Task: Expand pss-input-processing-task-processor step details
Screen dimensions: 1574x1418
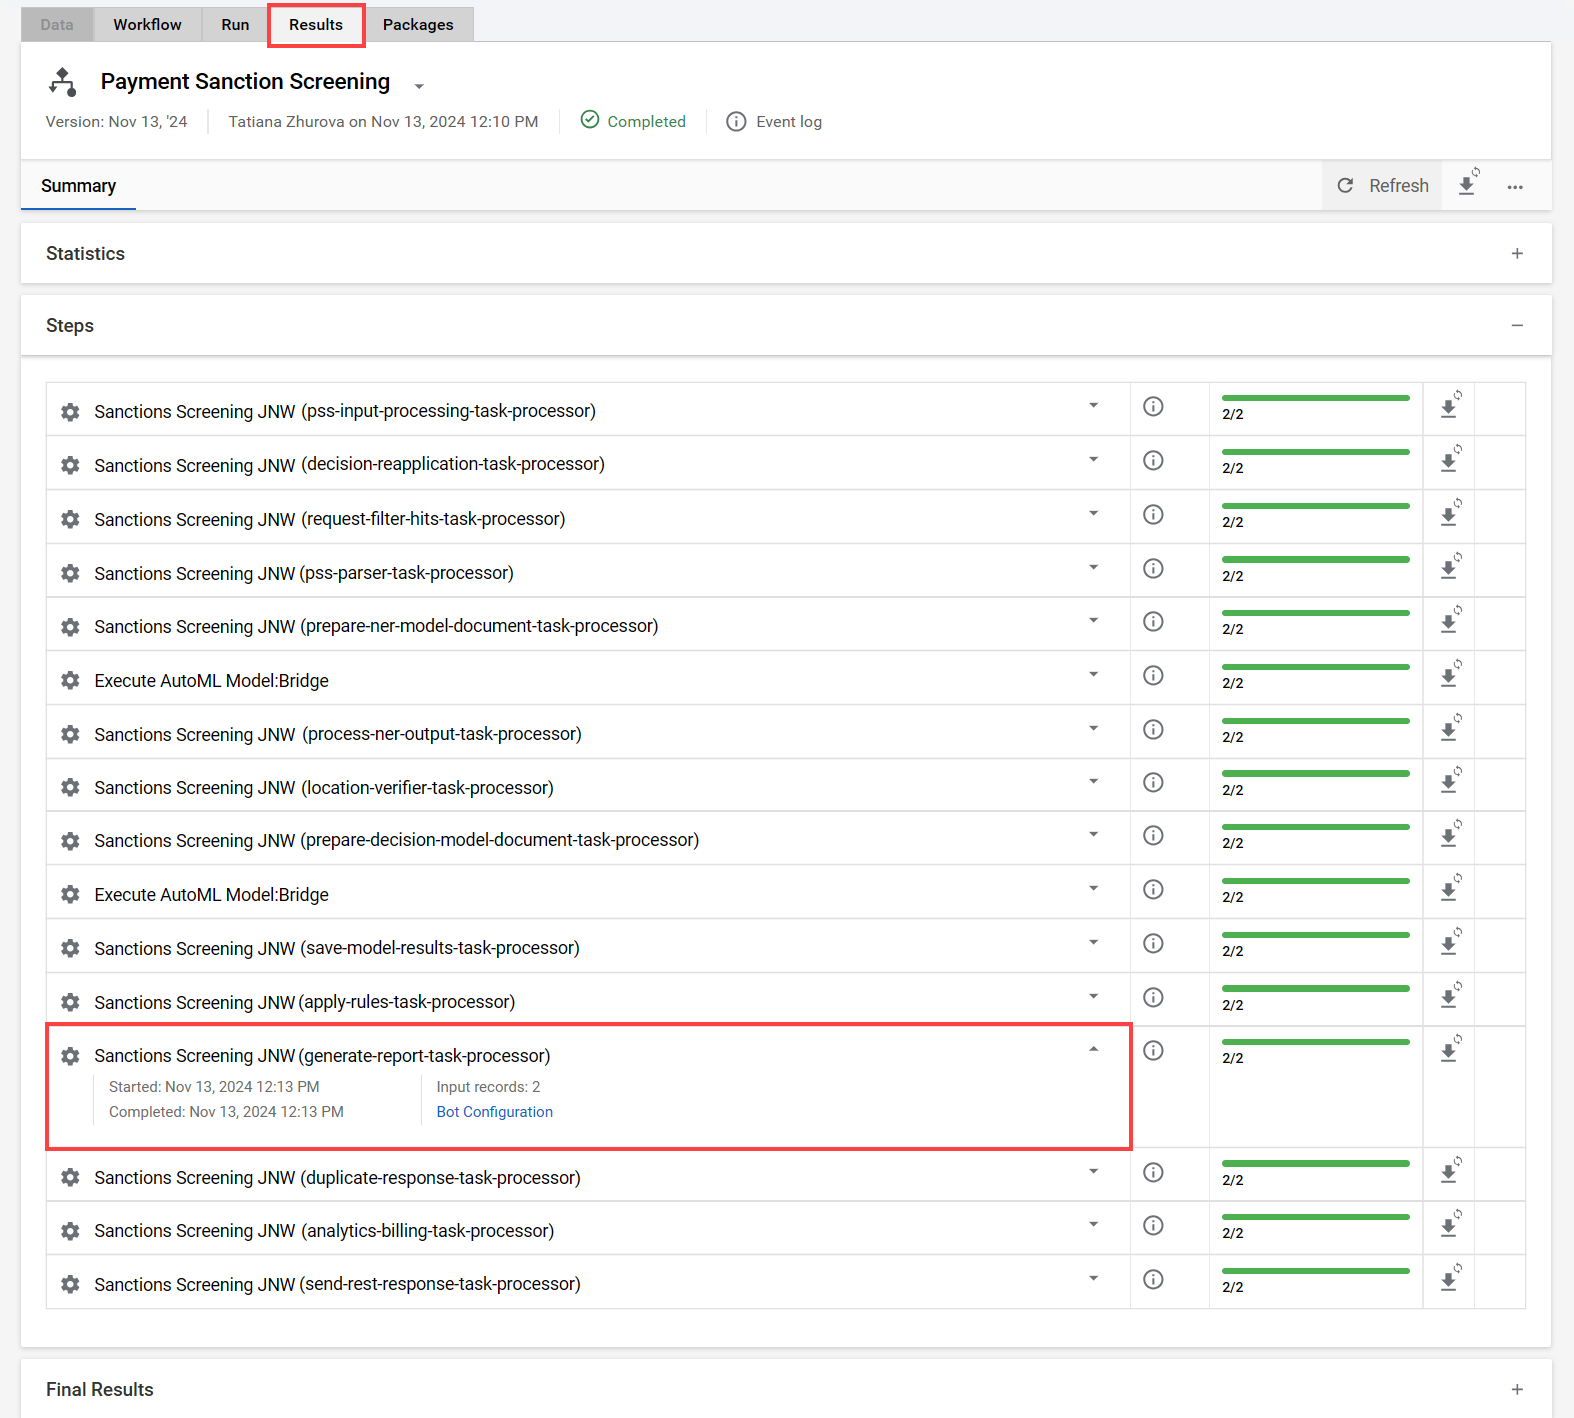Action: pos(1093,405)
